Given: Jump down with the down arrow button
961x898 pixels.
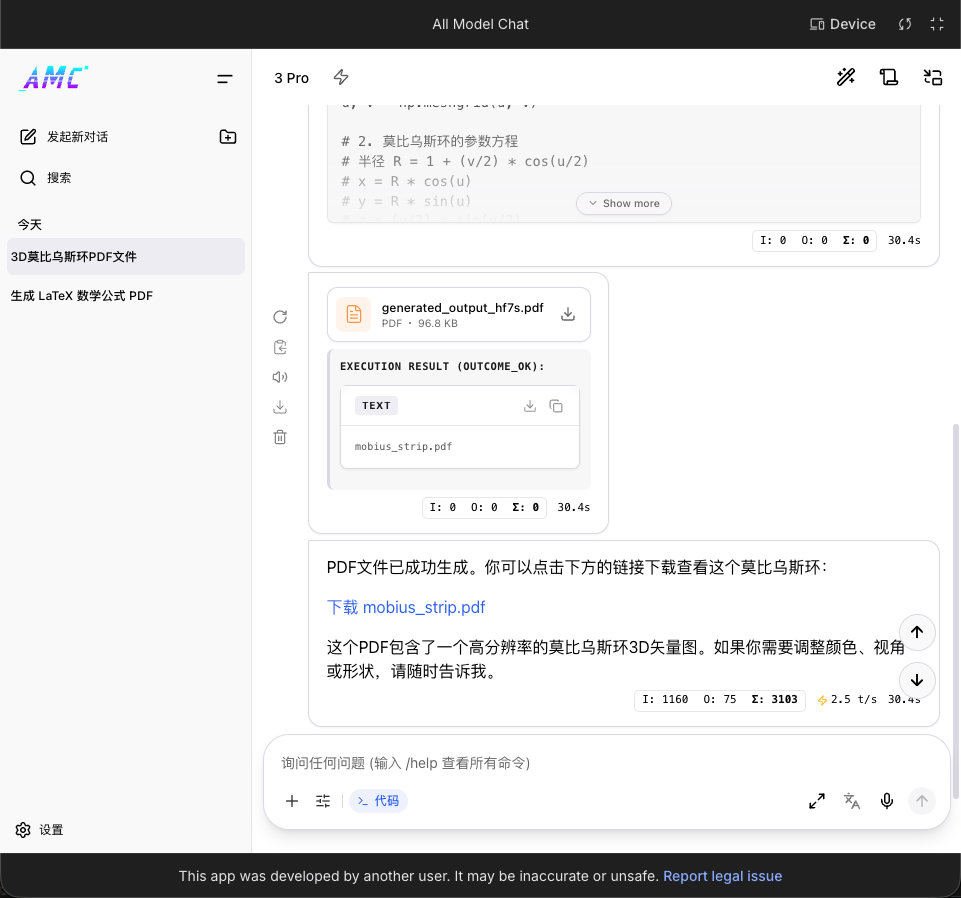Looking at the screenshot, I should (x=917, y=680).
